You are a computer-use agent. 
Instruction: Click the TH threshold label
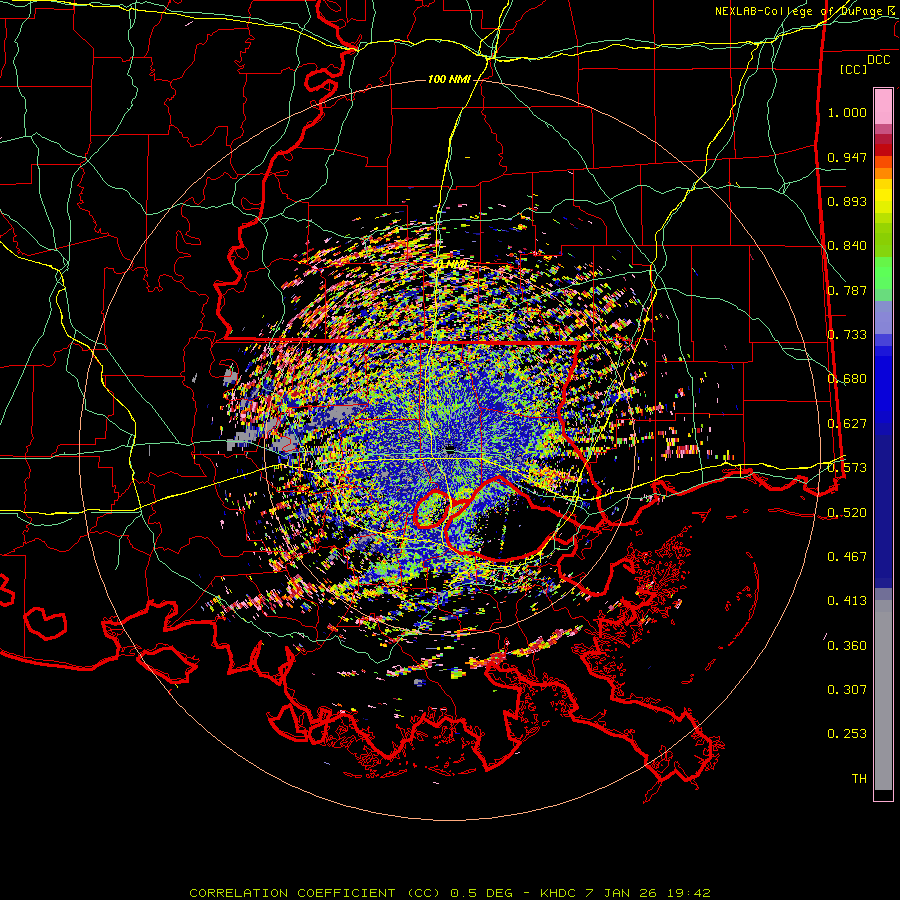859,779
